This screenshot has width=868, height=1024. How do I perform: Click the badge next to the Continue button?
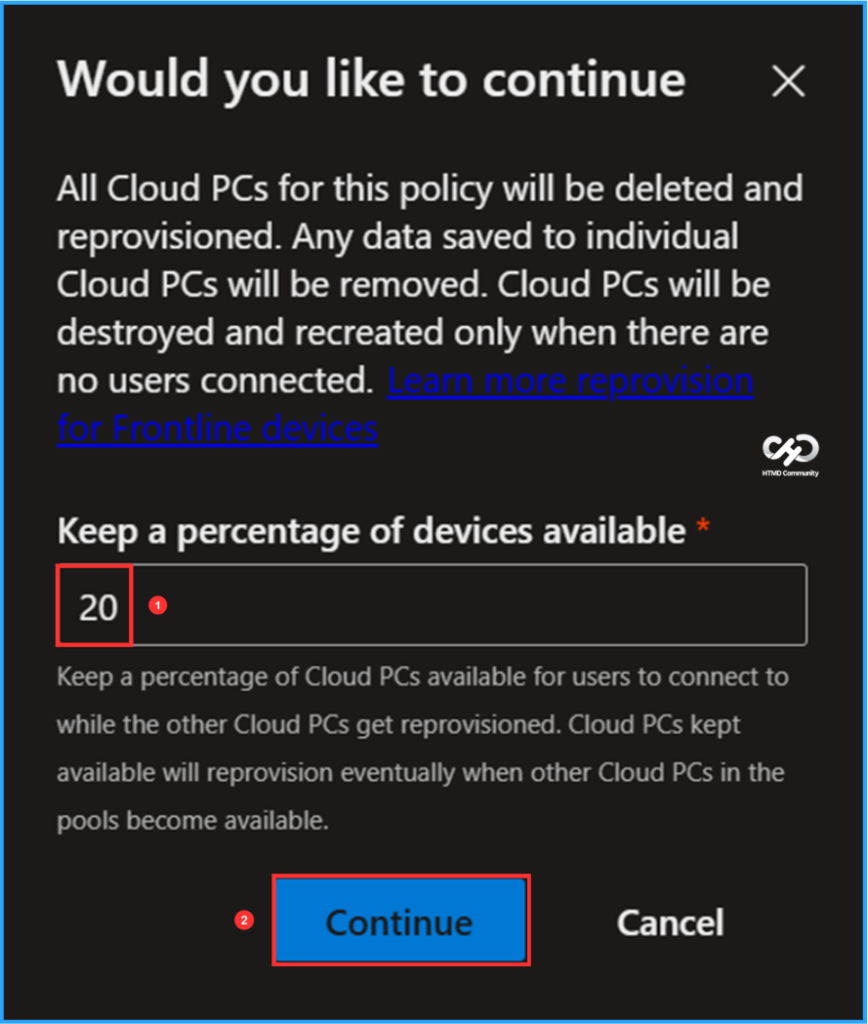(243, 922)
